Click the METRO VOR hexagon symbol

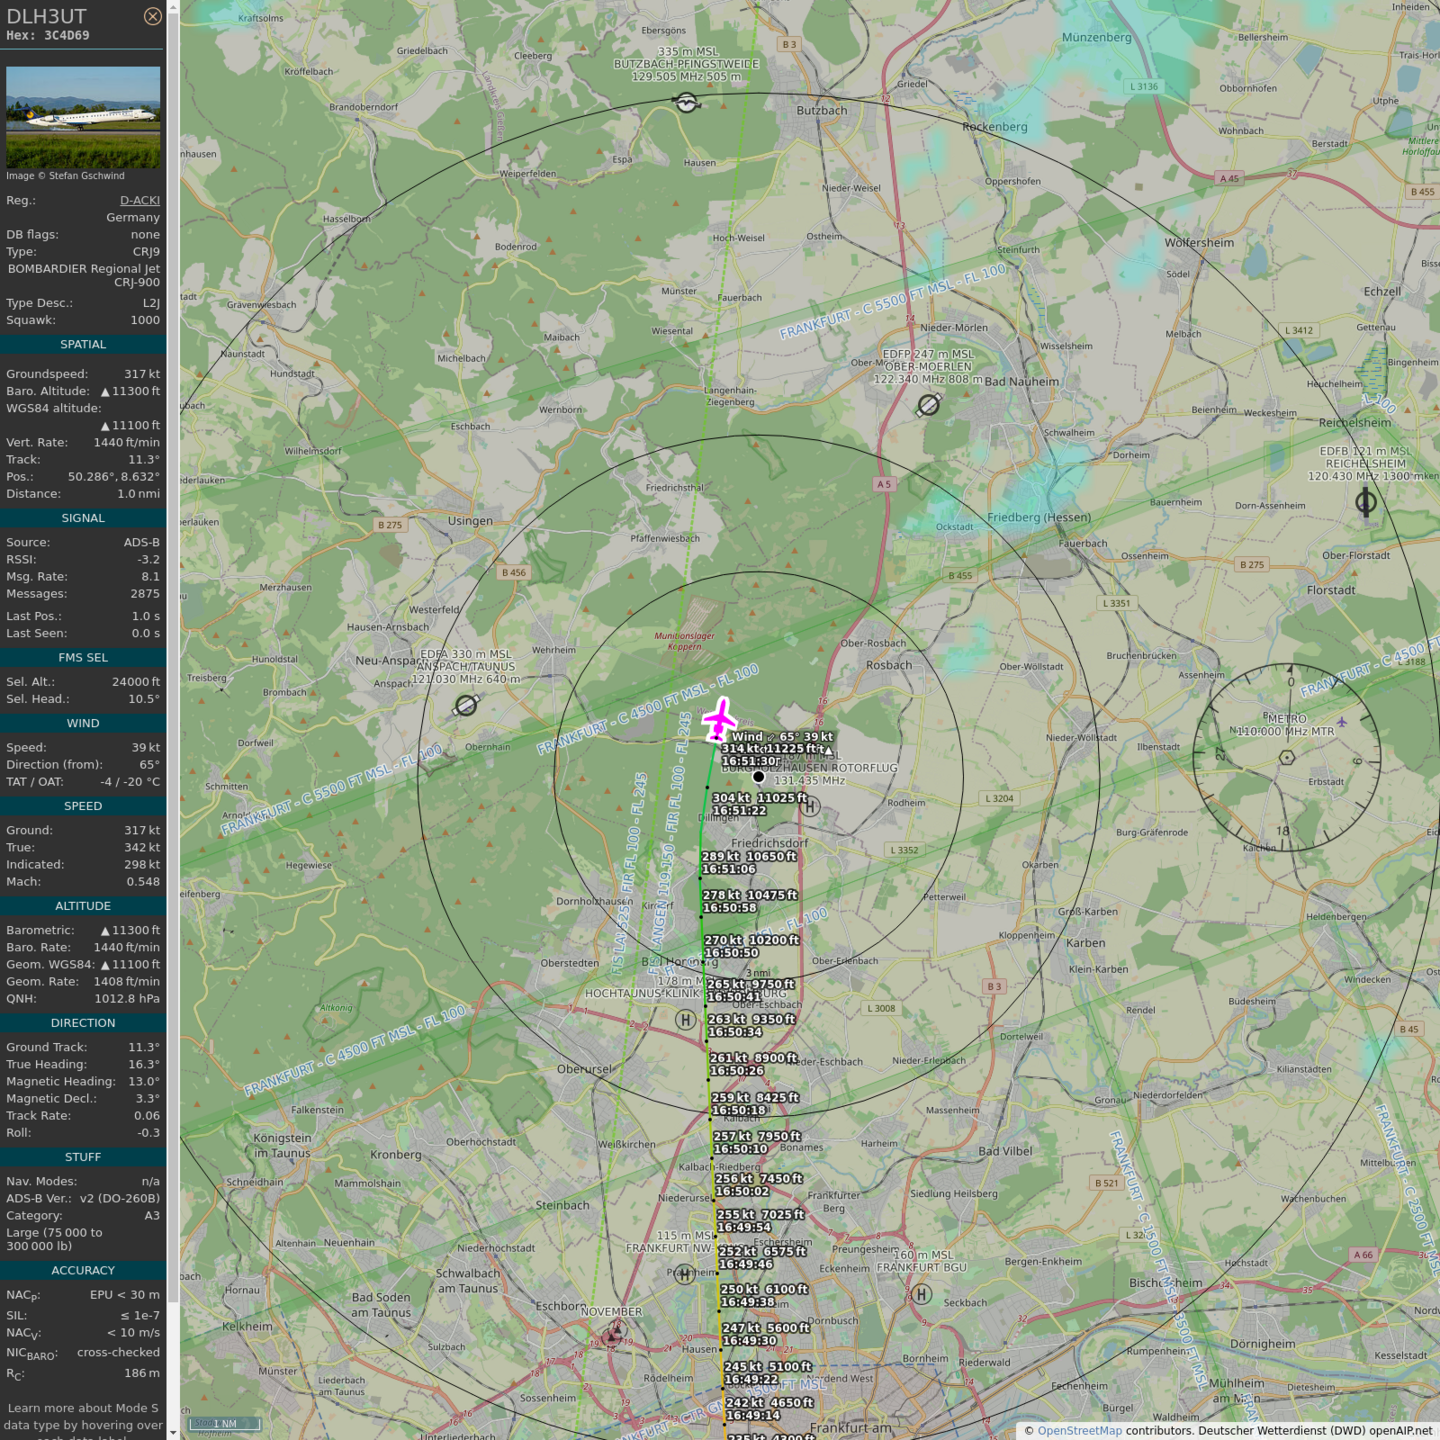pyautogui.click(x=1287, y=758)
